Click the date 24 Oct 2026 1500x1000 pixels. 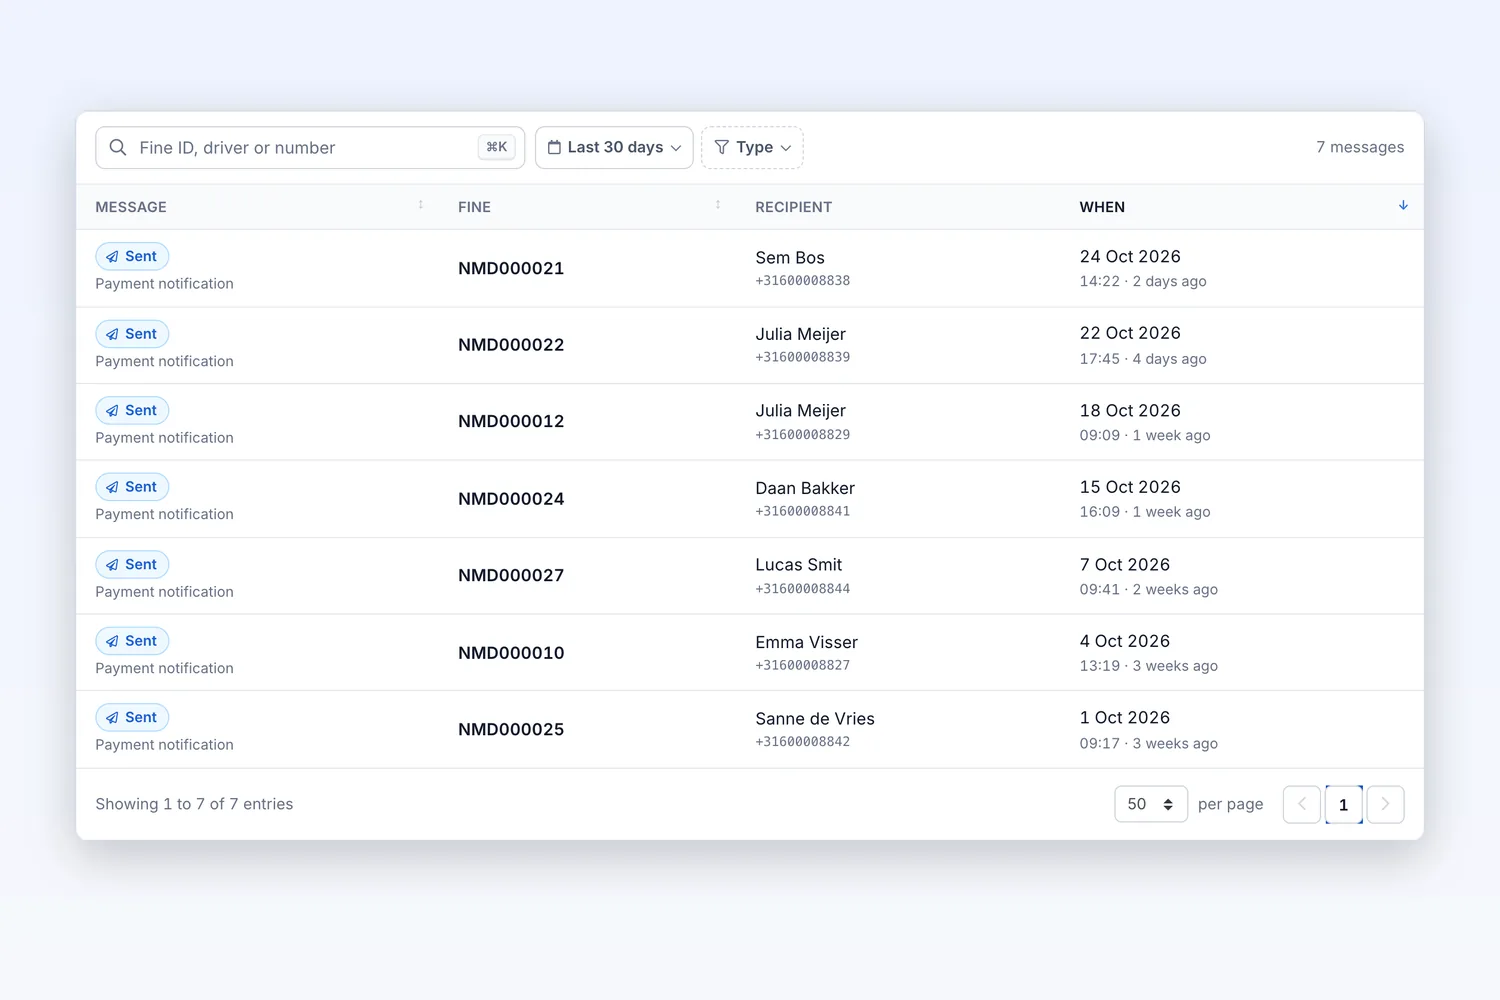(x=1130, y=257)
